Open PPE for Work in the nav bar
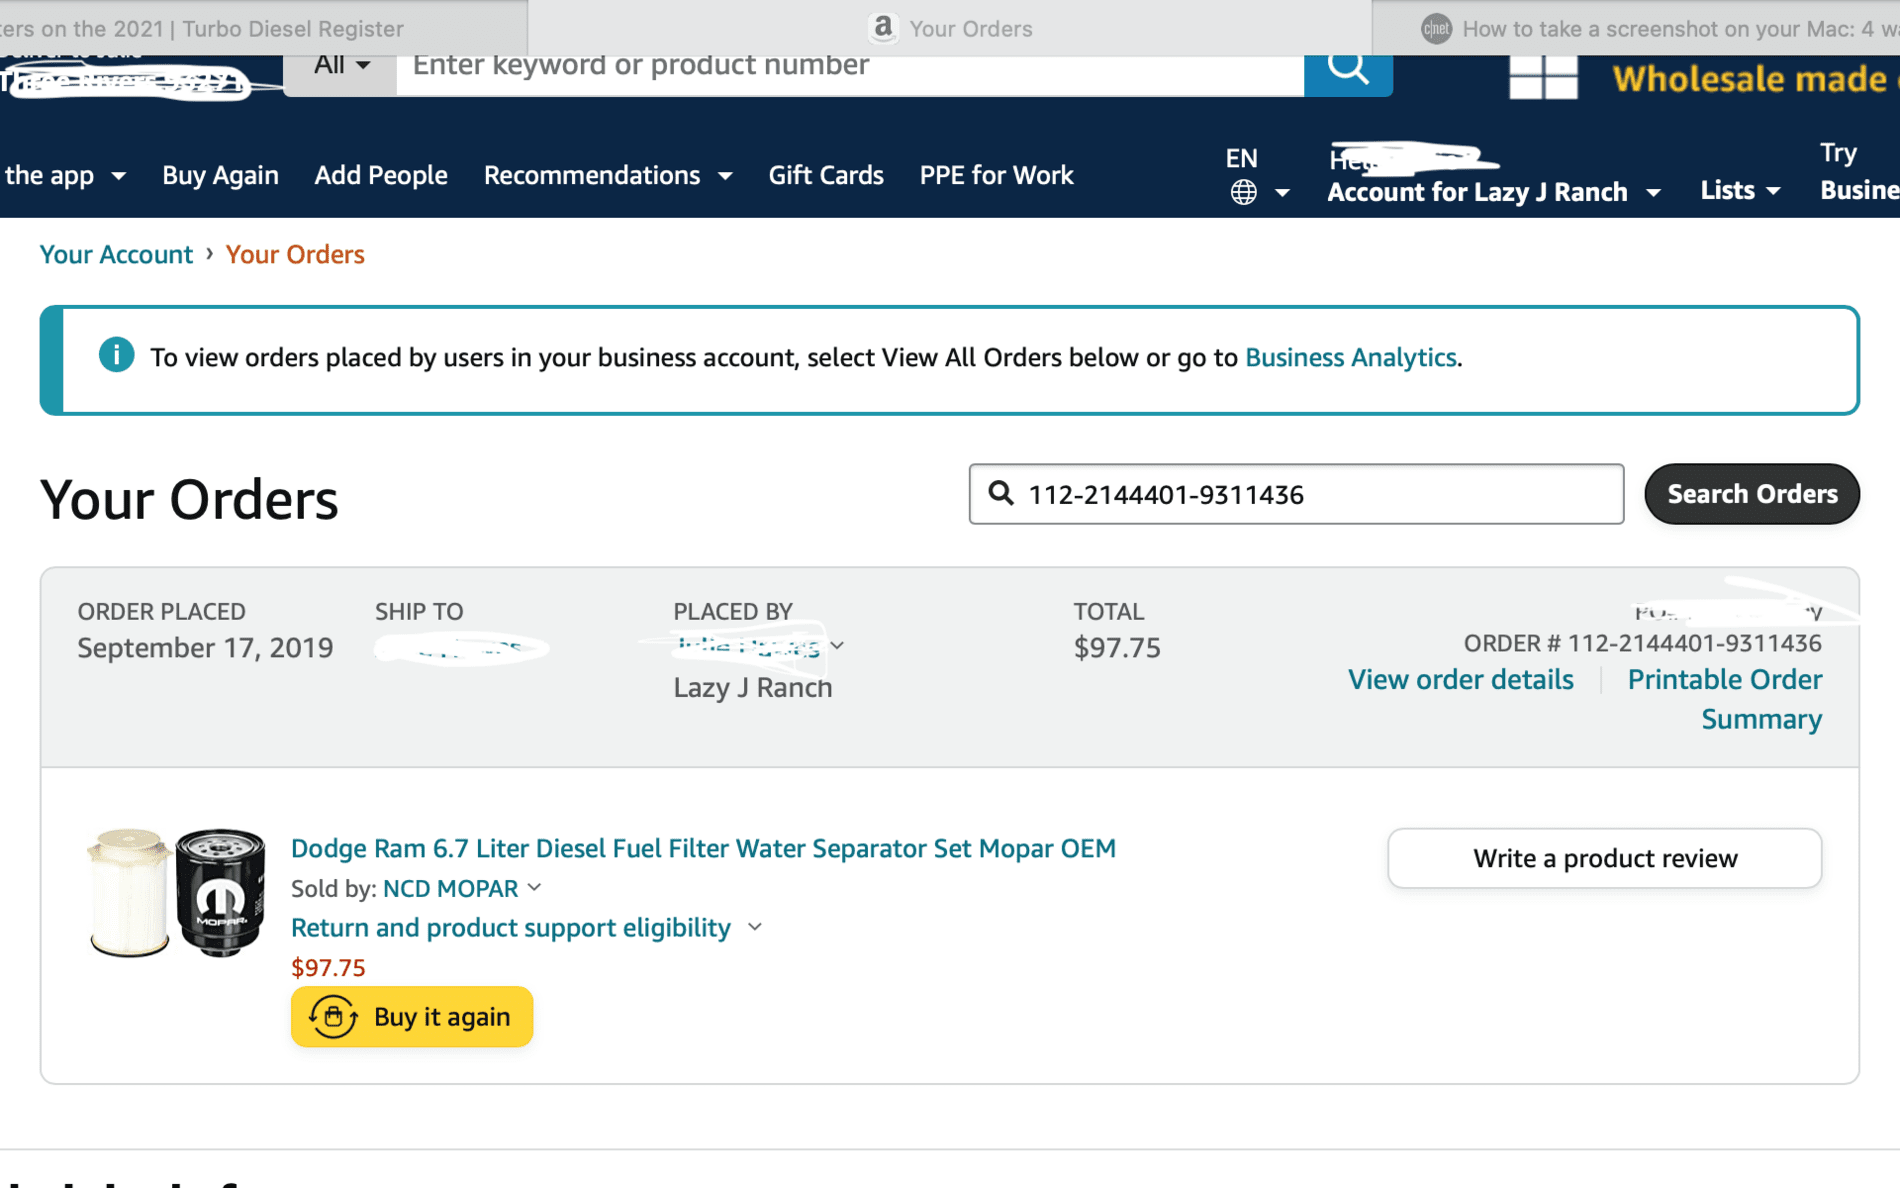The height and width of the screenshot is (1188, 1900). [x=996, y=175]
